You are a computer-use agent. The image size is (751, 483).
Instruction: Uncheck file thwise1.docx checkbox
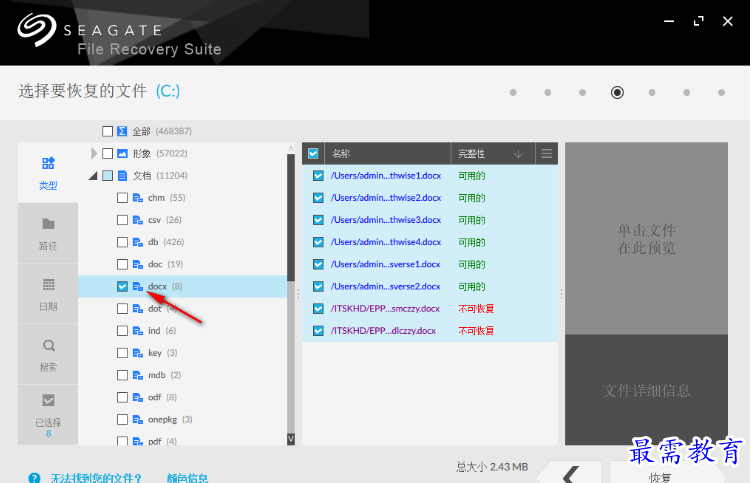(x=318, y=175)
